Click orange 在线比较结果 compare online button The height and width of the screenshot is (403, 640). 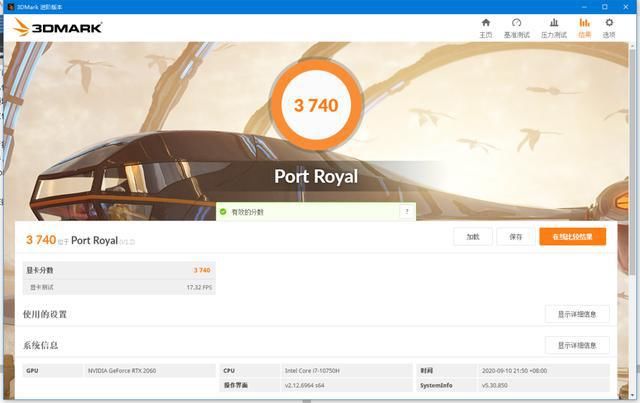pyautogui.click(x=572, y=237)
